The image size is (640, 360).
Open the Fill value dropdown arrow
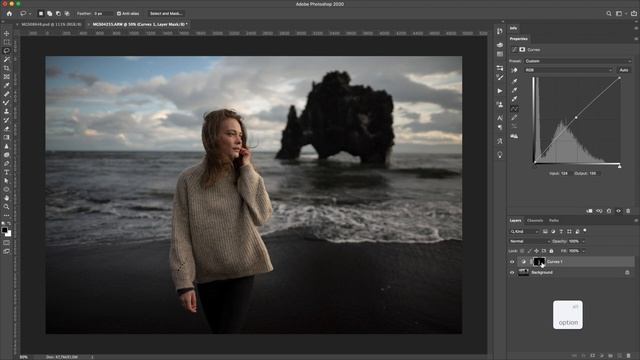(x=583, y=251)
